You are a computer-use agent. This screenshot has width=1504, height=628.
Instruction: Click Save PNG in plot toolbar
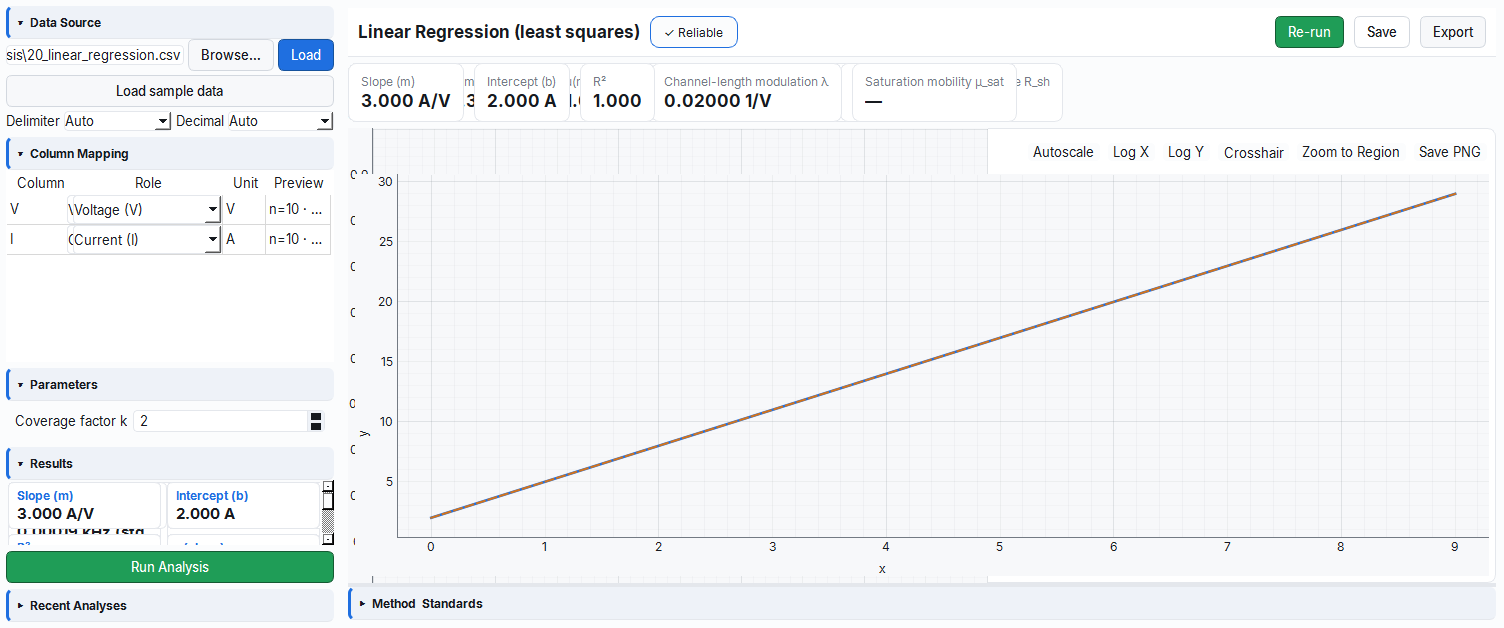coord(1450,152)
